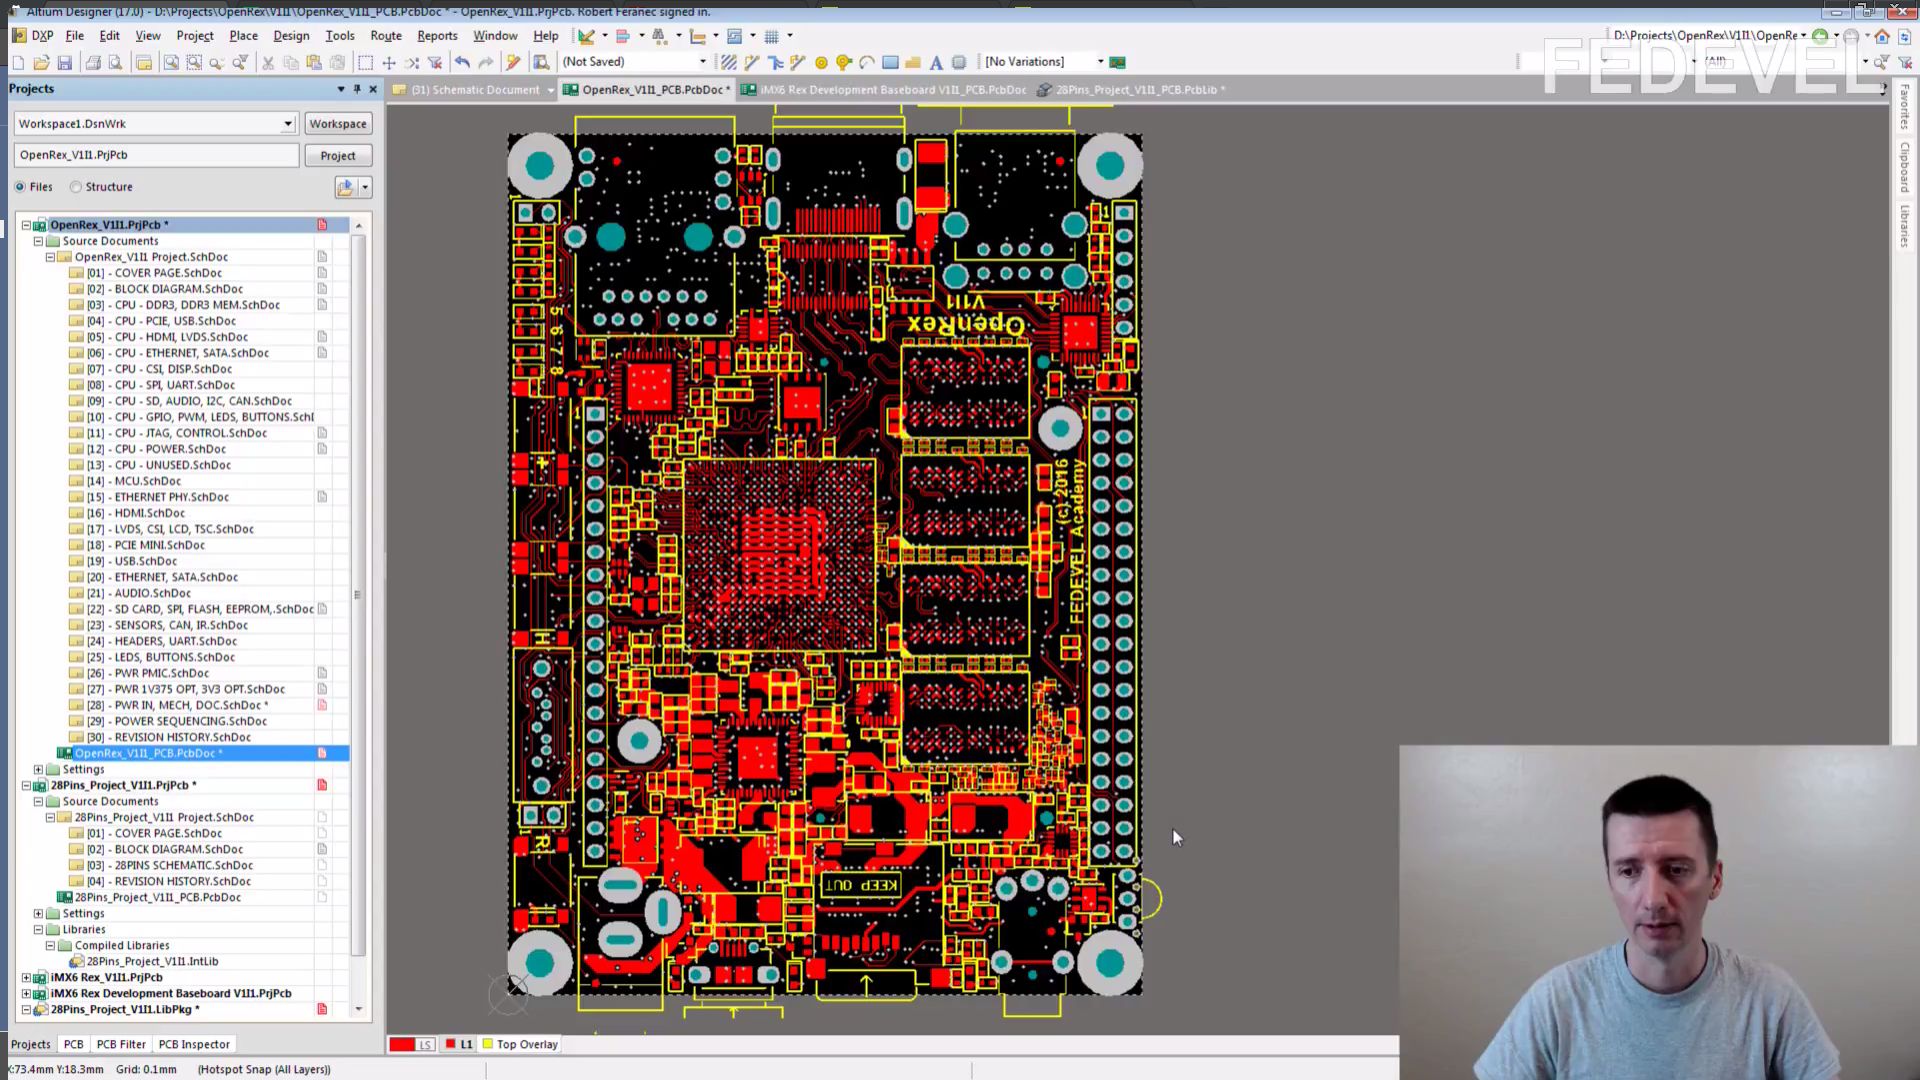
Task: Pin the Projects panel with pushpin
Action: [356, 89]
